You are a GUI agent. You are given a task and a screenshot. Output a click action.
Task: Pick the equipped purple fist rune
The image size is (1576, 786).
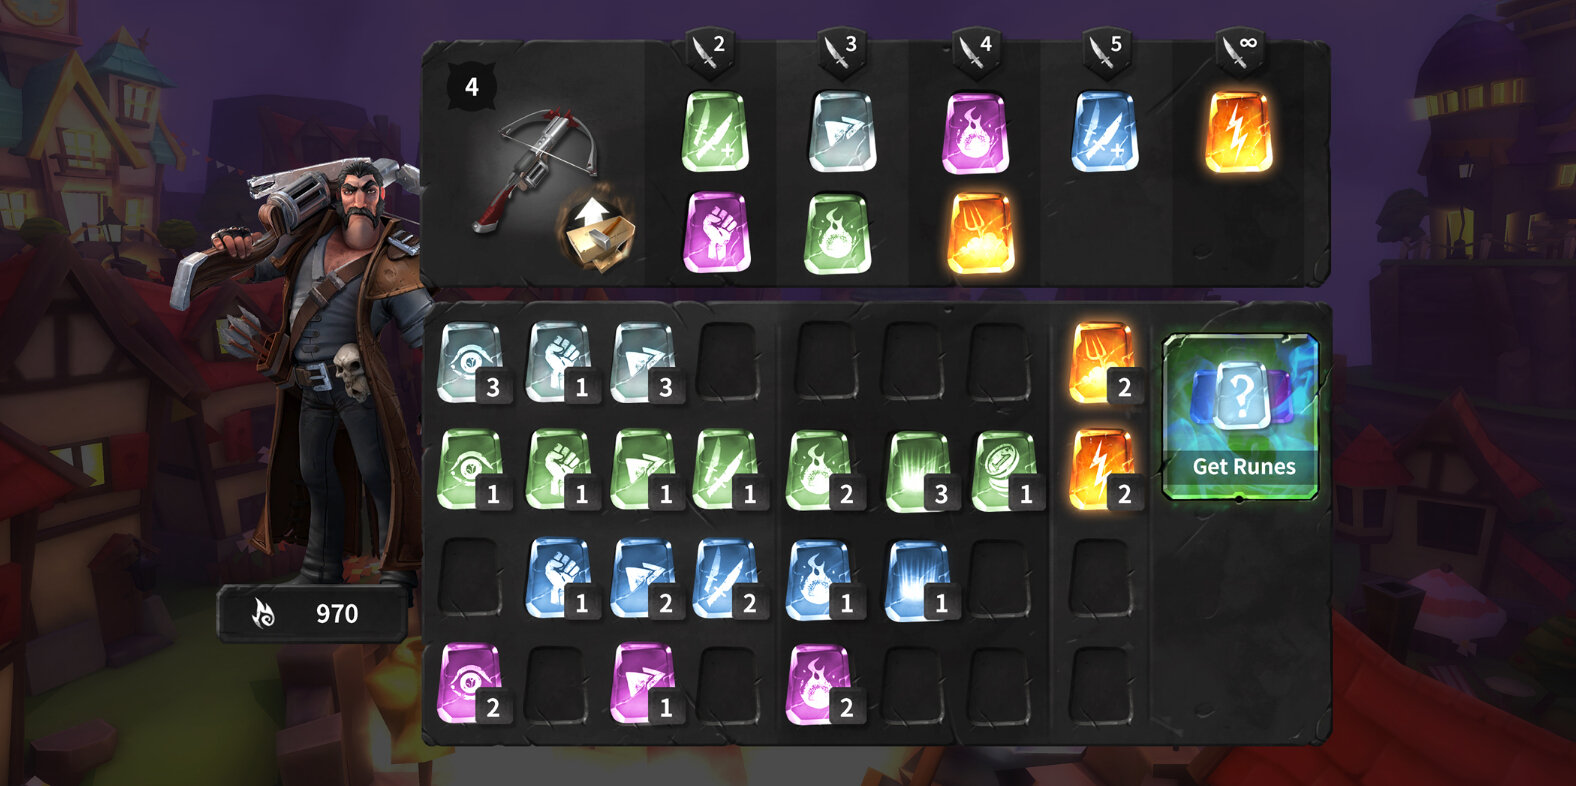(x=716, y=232)
